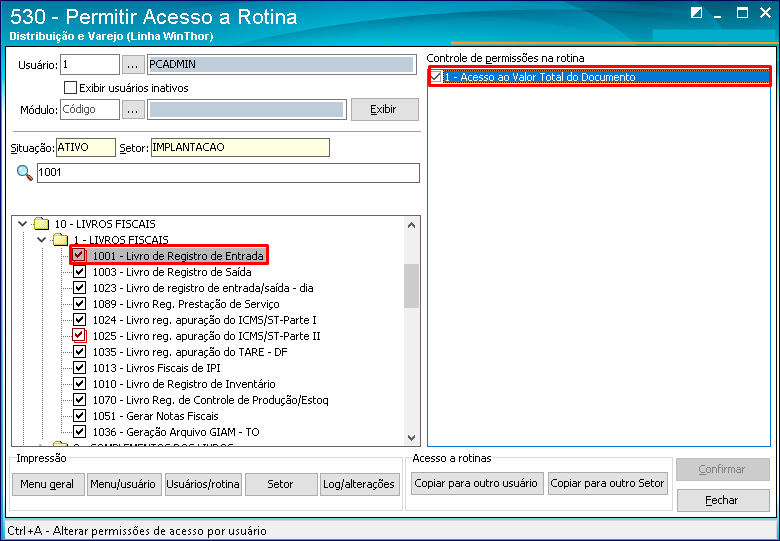Open module lookup button next to Módulo
780x541 pixels.
point(133,109)
